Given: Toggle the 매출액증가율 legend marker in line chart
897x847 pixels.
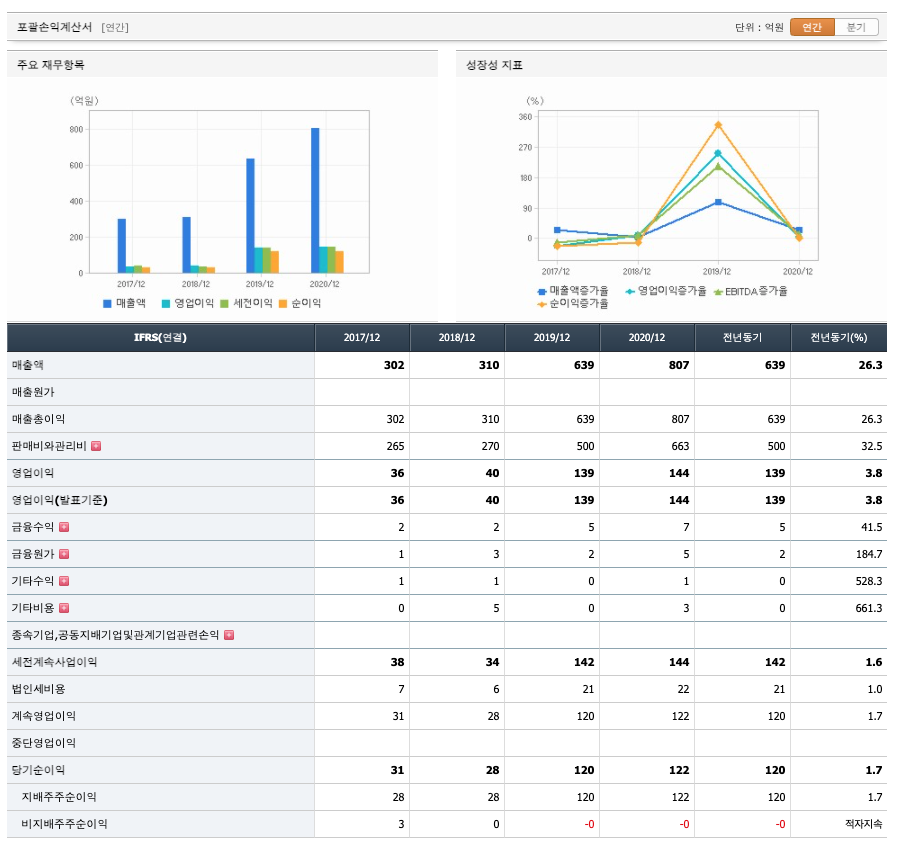Looking at the screenshot, I should [x=542, y=292].
